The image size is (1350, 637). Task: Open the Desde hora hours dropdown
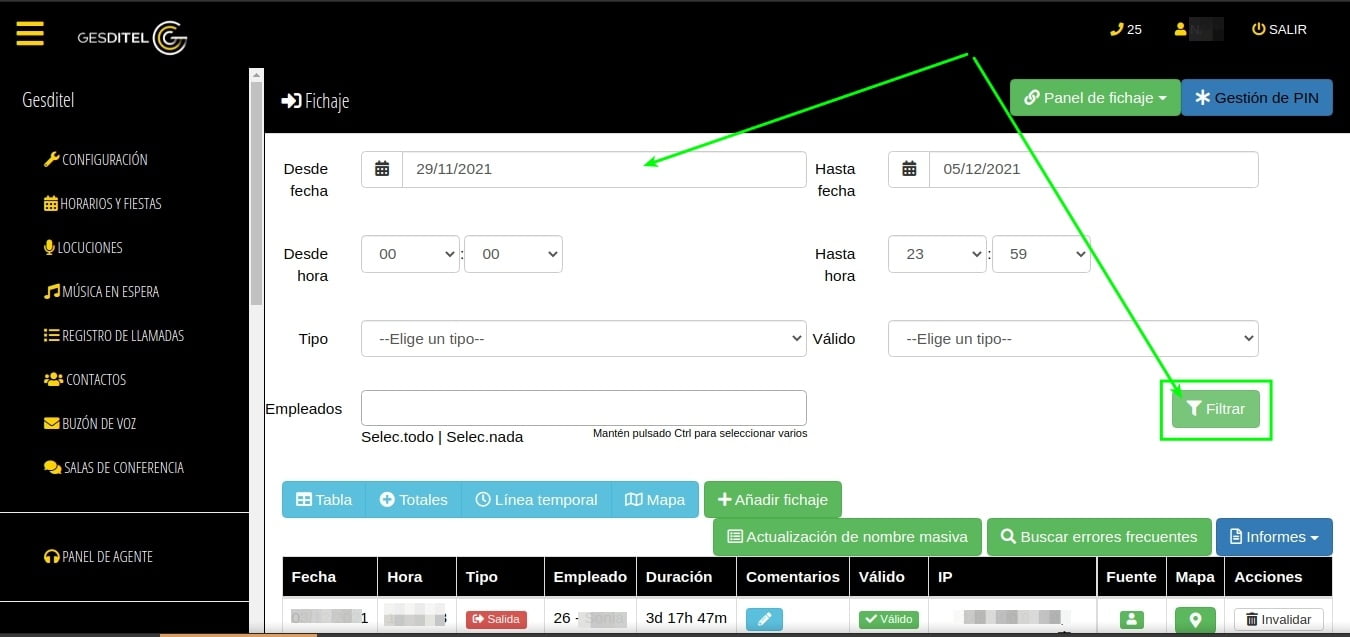[410, 254]
